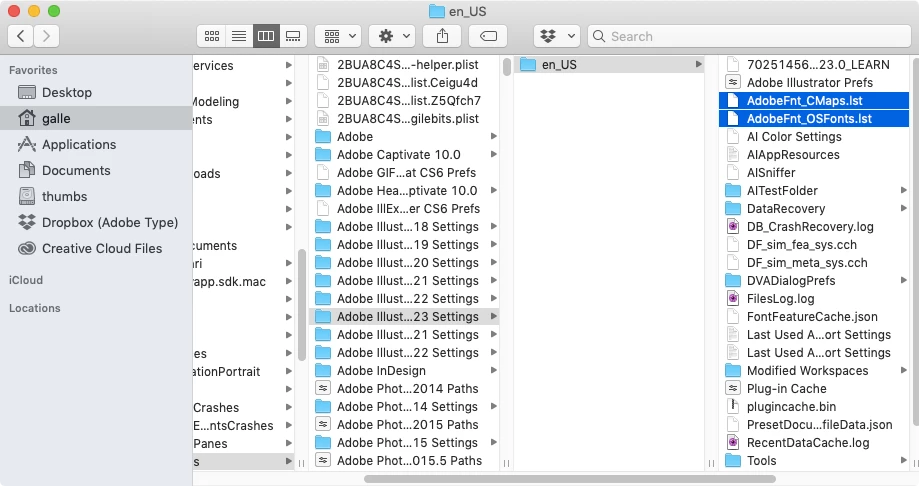
Task: Click into the Search field
Action: click(749, 36)
